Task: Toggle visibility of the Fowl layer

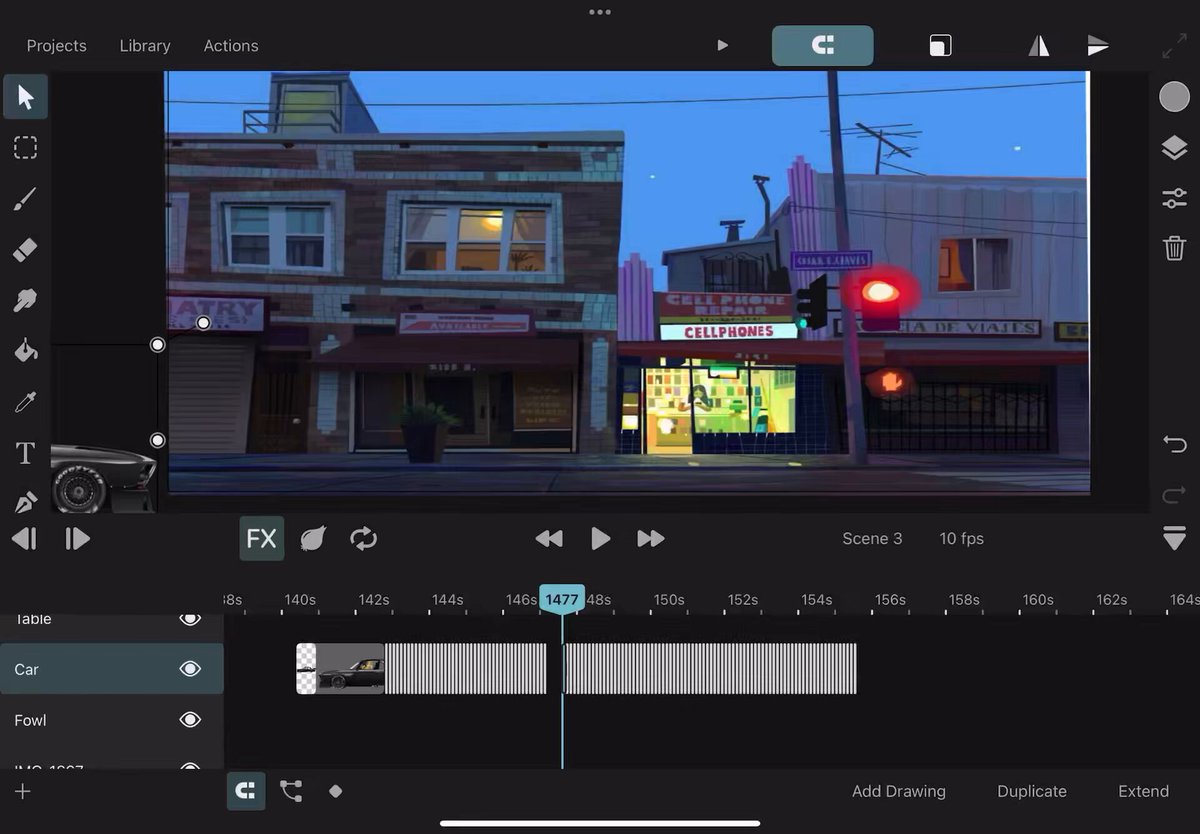Action: [x=190, y=720]
